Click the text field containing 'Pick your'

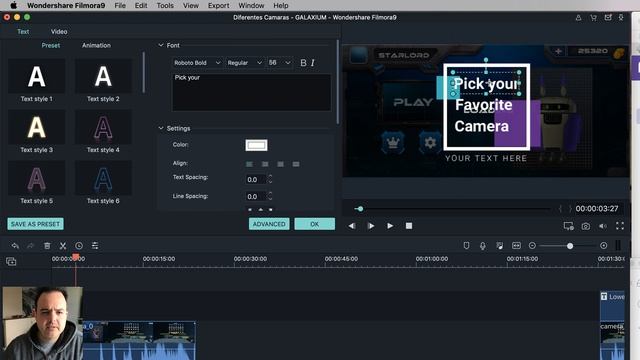coord(251,92)
